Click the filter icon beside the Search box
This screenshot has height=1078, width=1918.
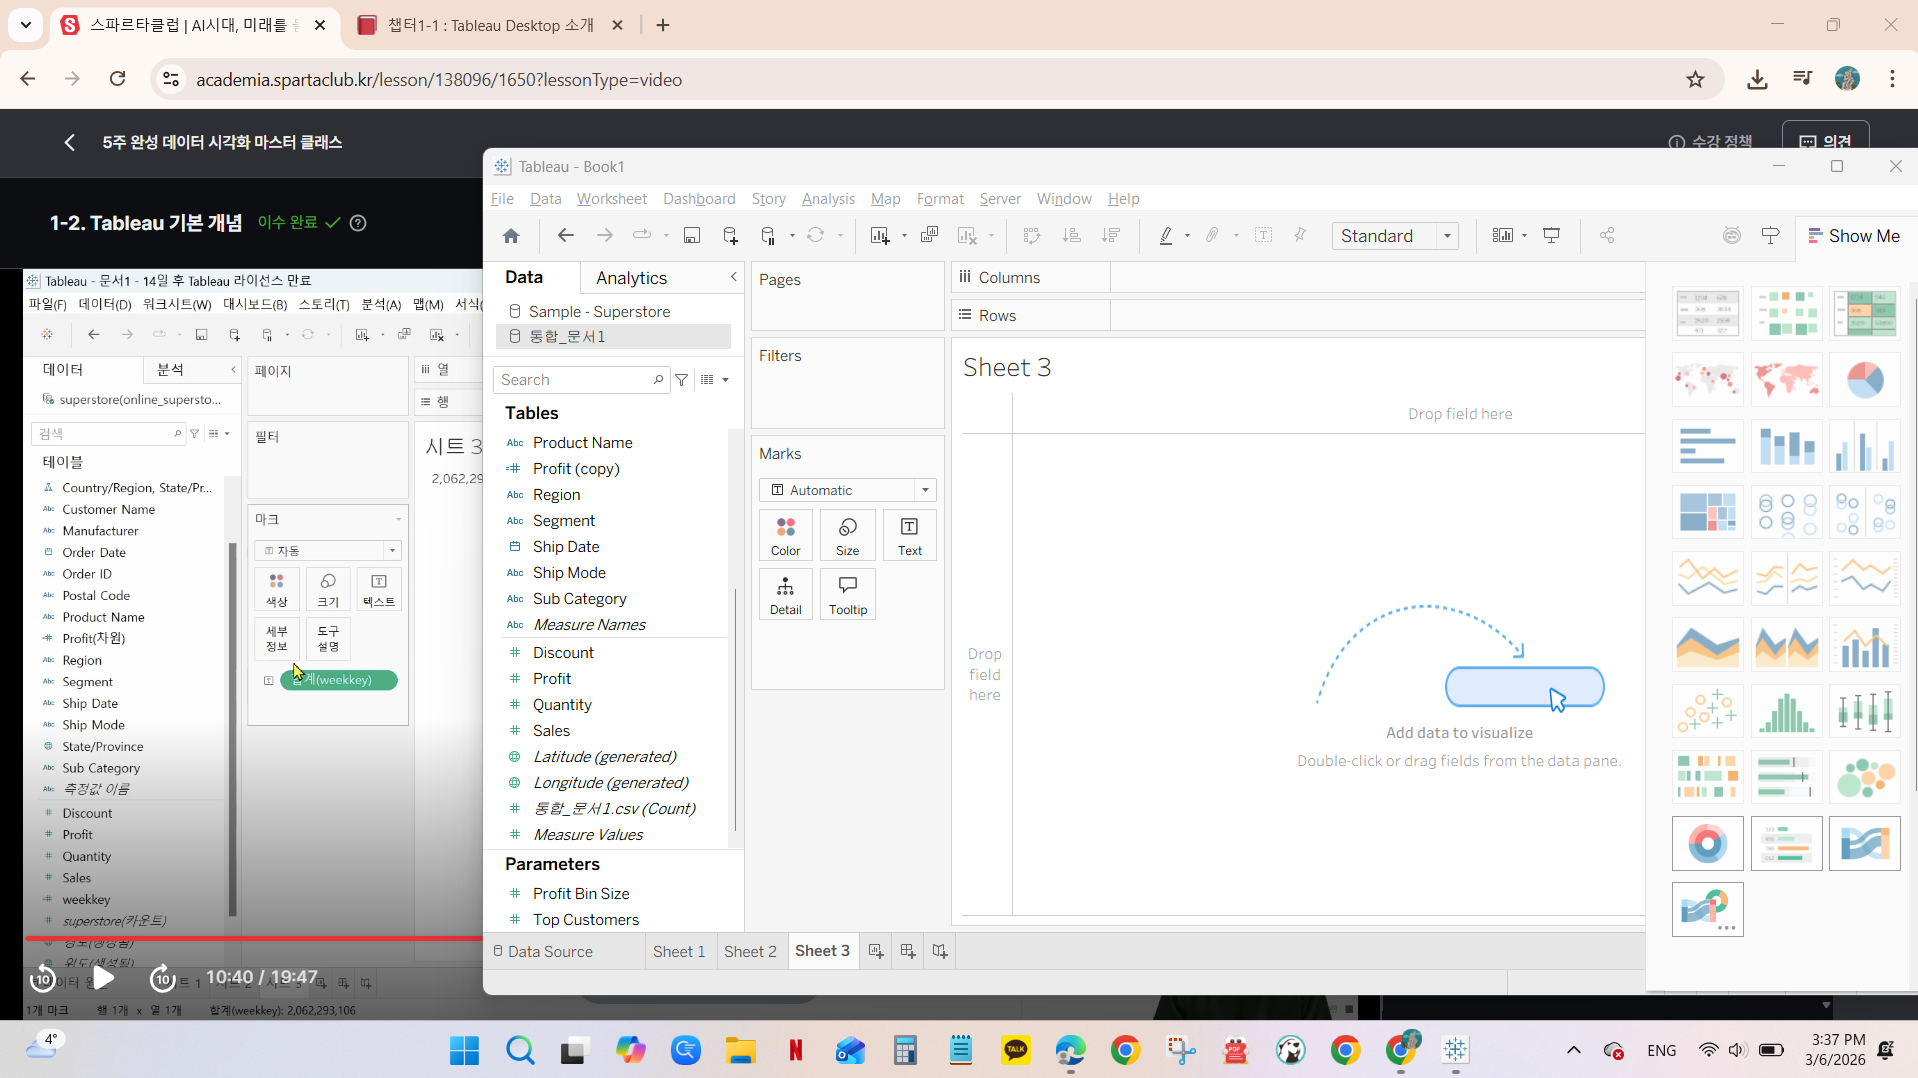tap(681, 380)
